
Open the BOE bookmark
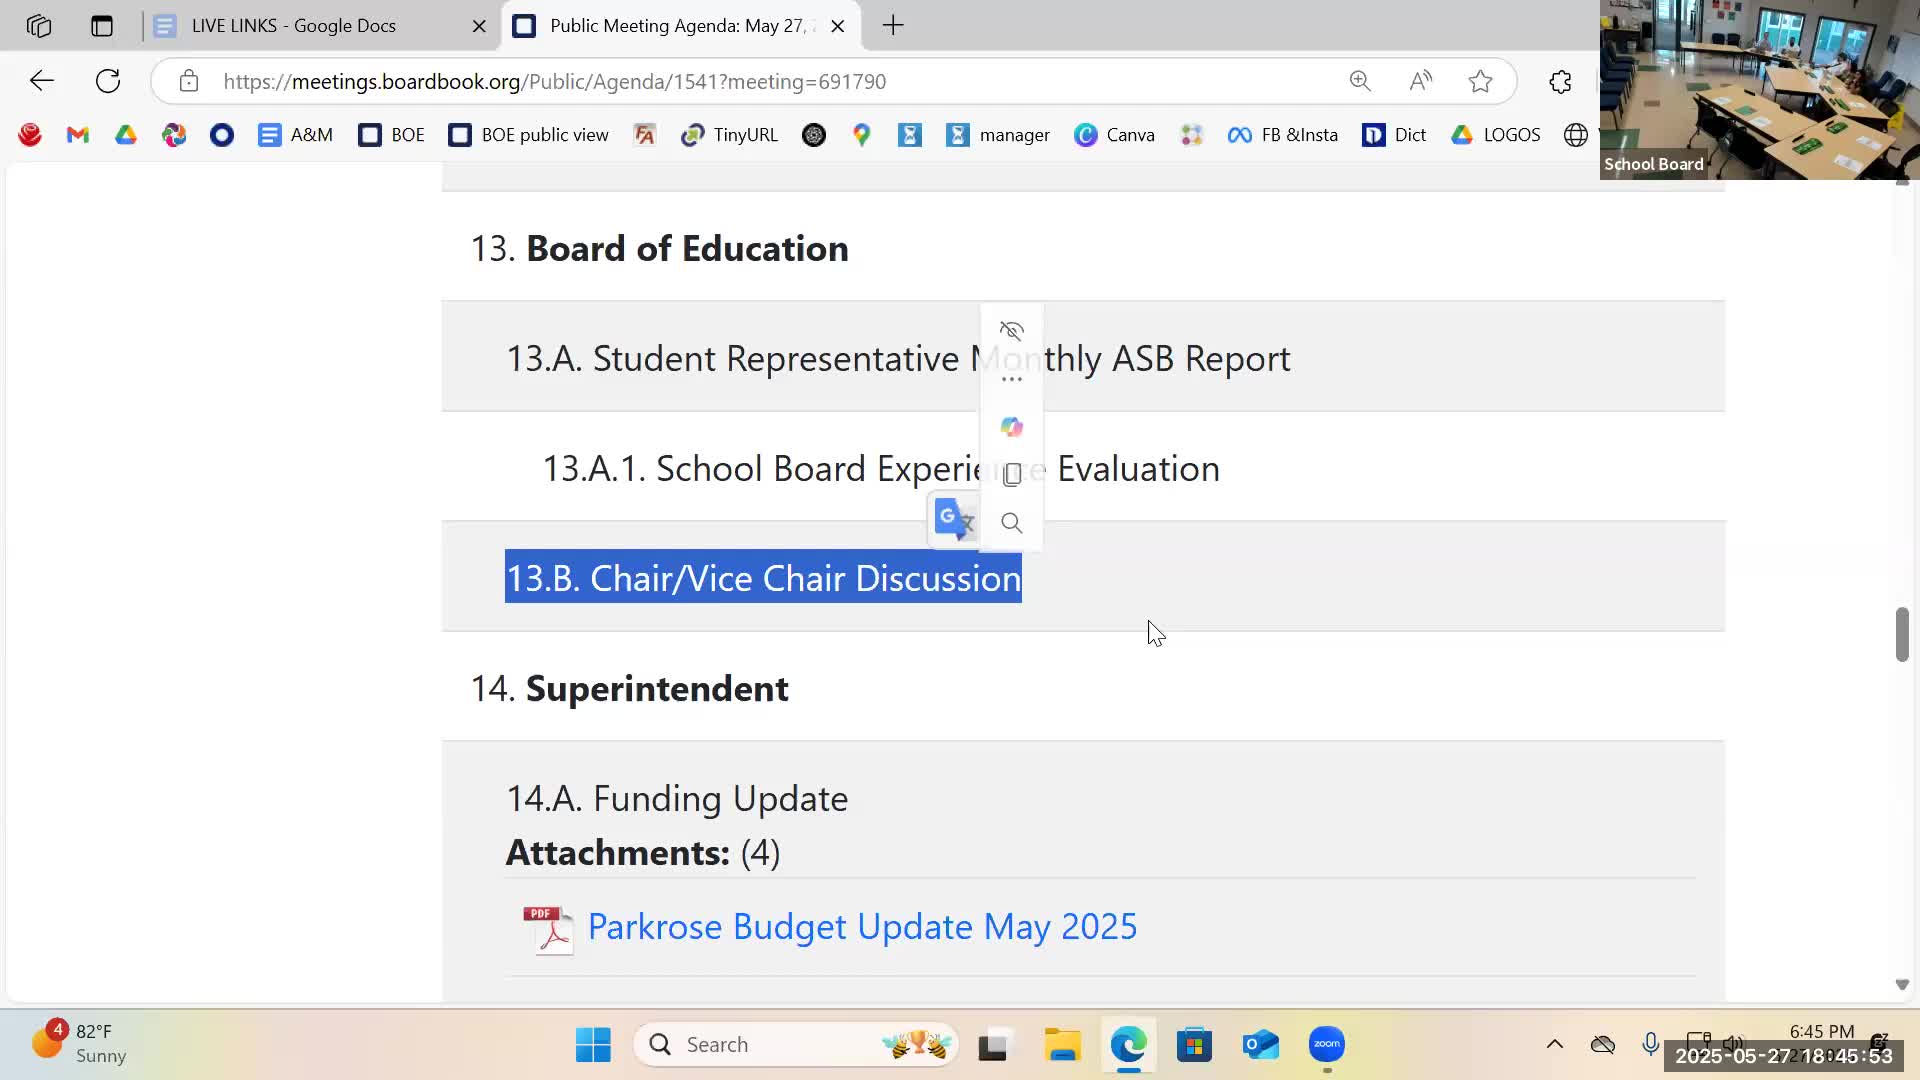point(392,135)
